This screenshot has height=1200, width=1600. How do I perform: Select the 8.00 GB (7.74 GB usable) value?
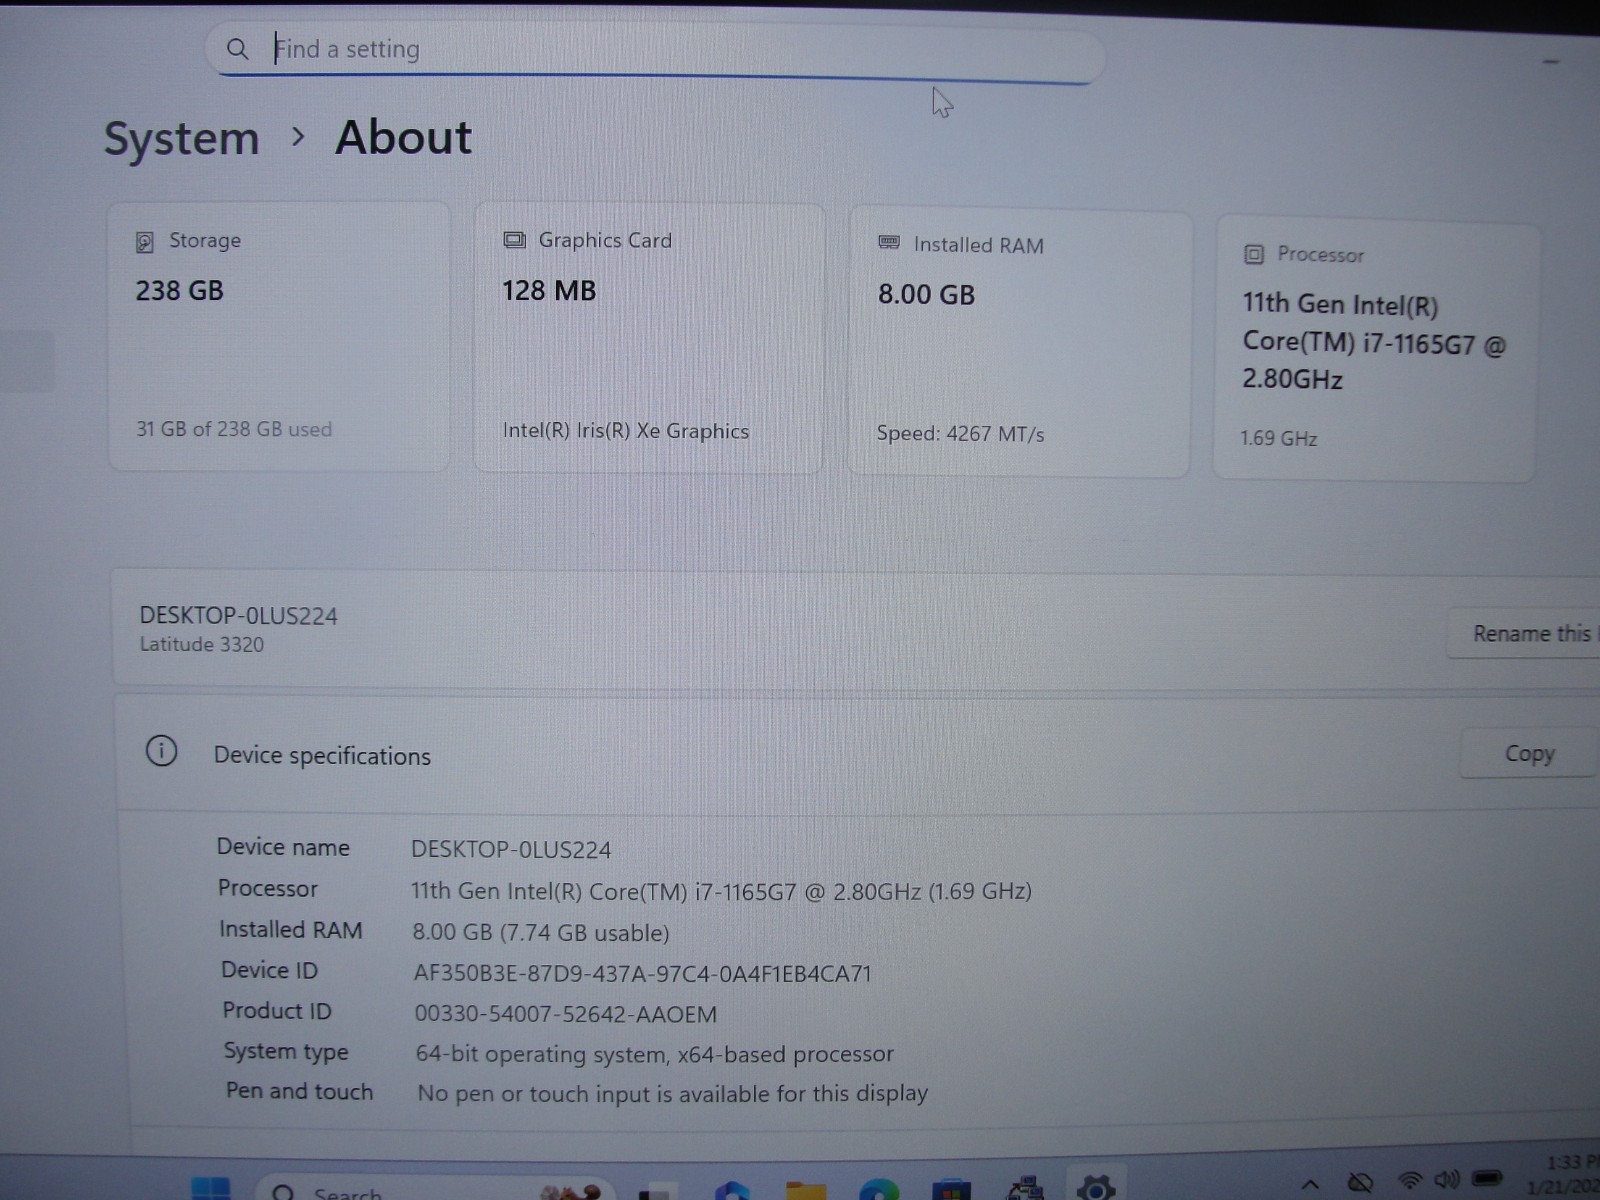(x=541, y=933)
